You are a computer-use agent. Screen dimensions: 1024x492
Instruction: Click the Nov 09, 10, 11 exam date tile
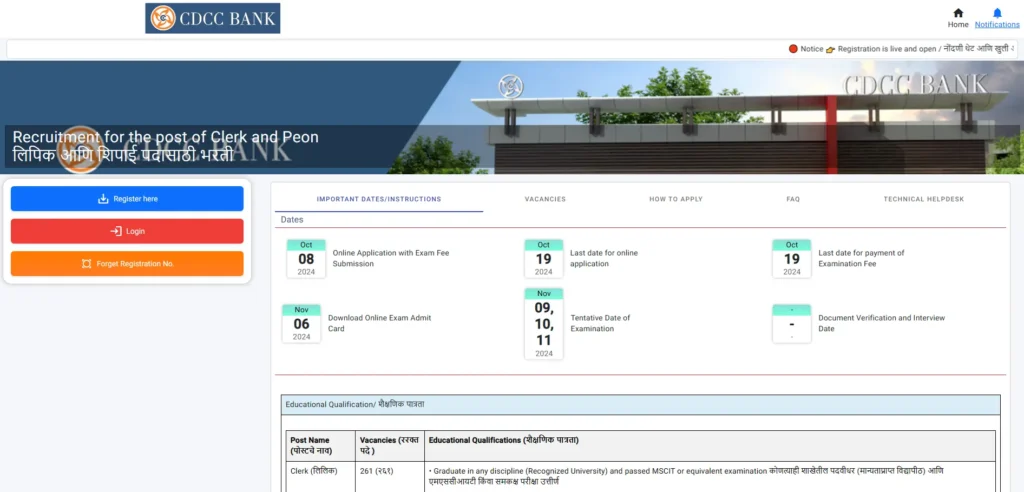click(x=544, y=324)
